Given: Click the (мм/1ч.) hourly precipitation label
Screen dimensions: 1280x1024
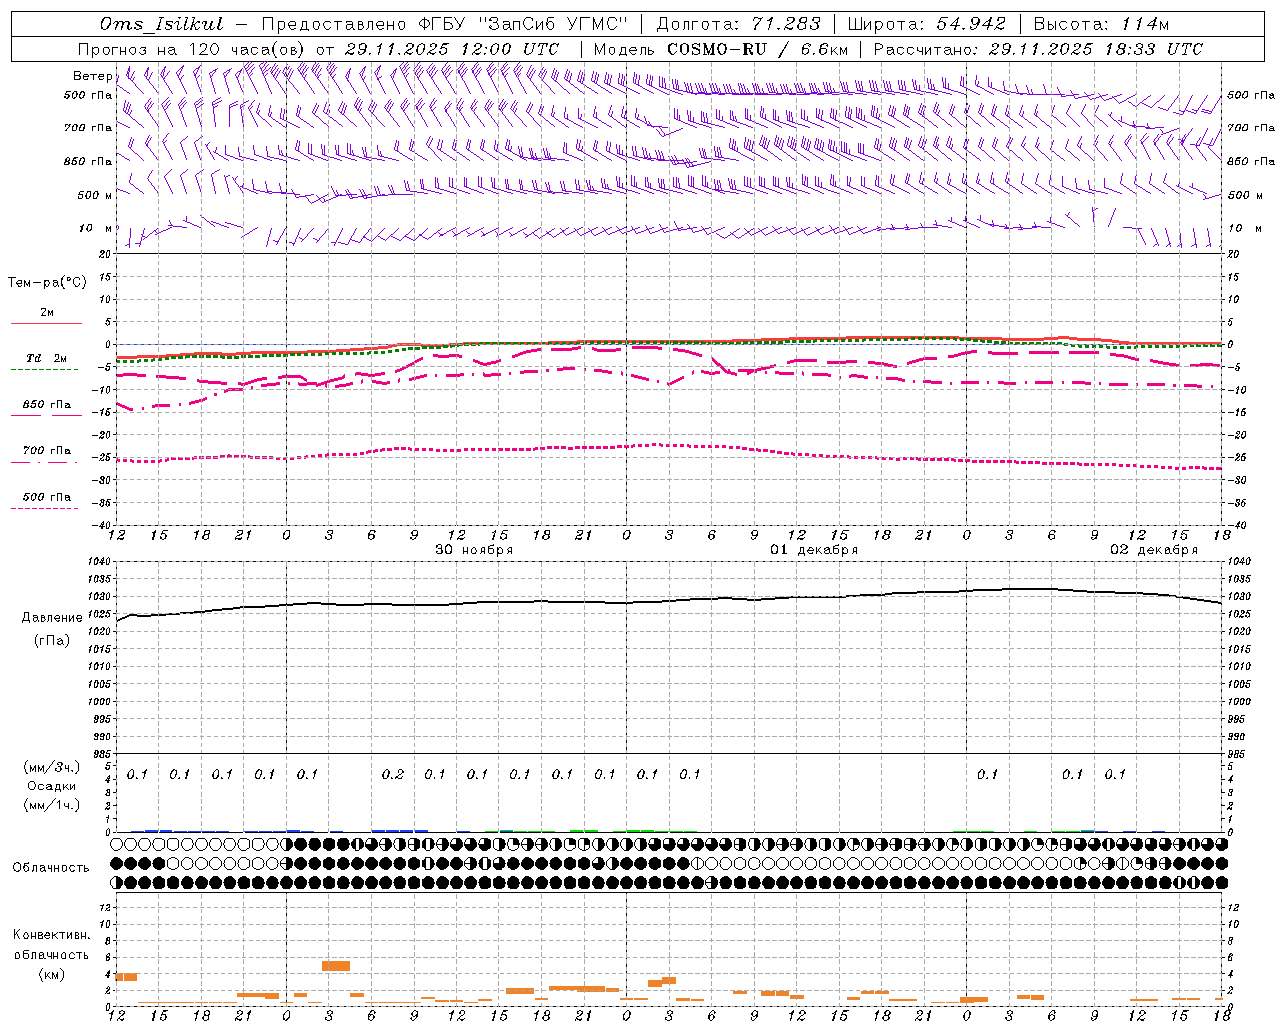Looking at the screenshot, I should (52, 805).
